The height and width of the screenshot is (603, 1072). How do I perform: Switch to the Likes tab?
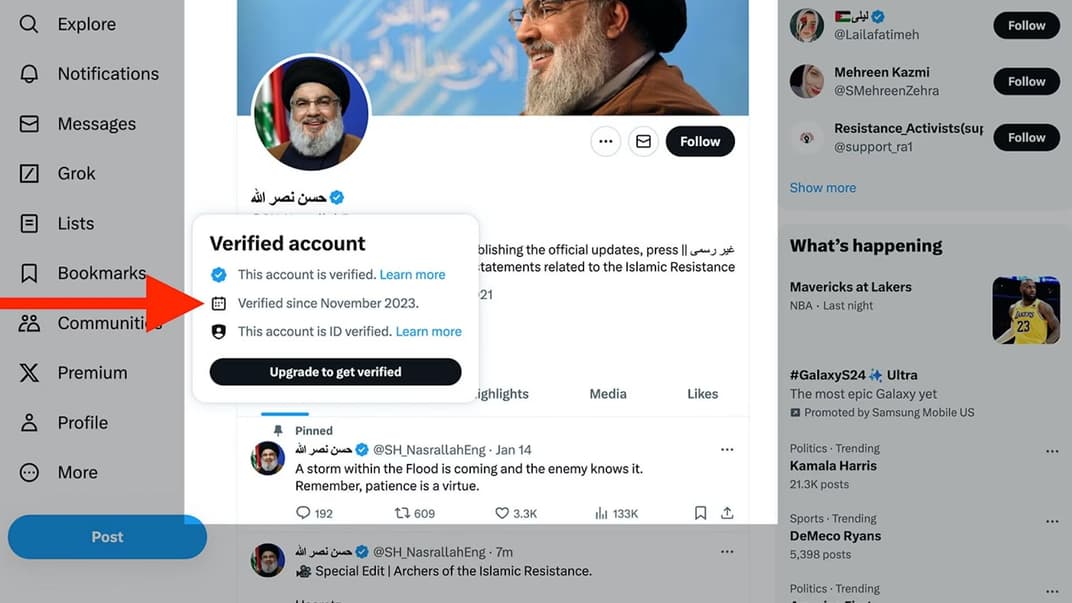pos(702,394)
